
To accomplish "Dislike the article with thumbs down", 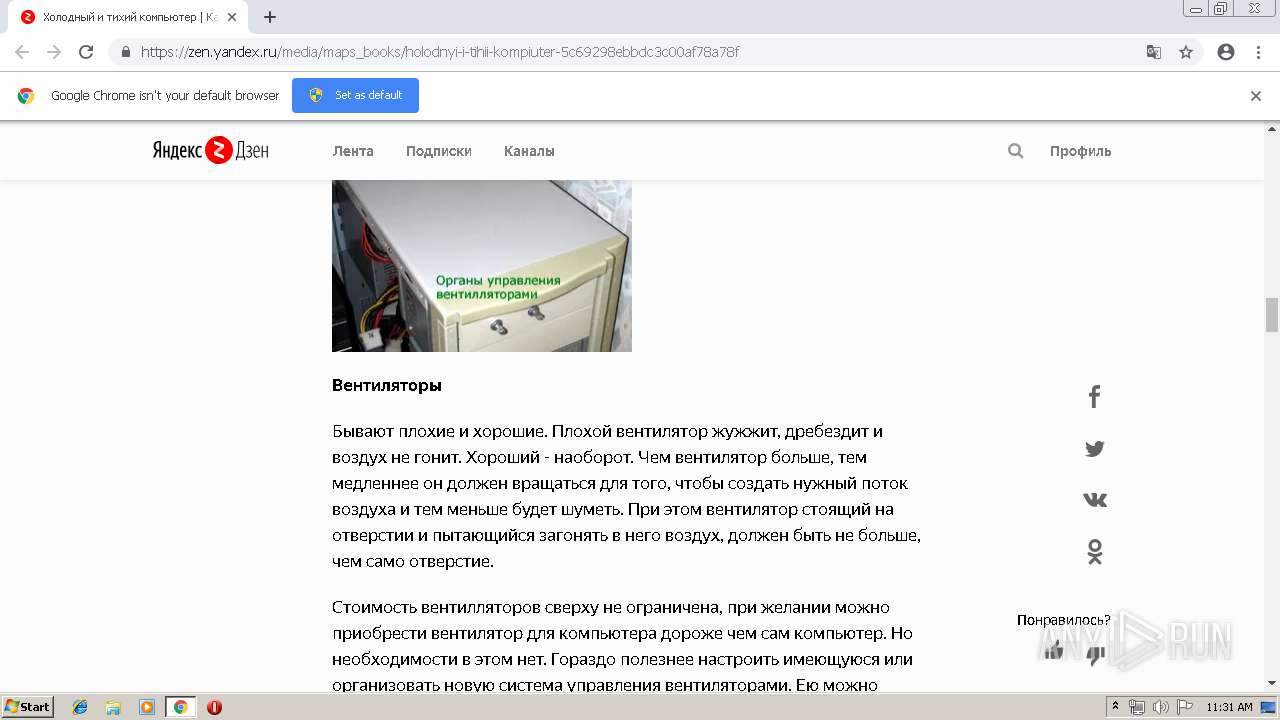I will pyautogui.click(x=1096, y=656).
